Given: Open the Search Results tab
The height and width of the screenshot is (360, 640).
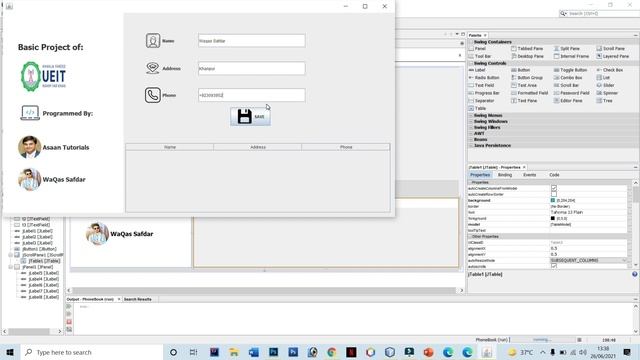Looking at the screenshot, I should [138, 299].
